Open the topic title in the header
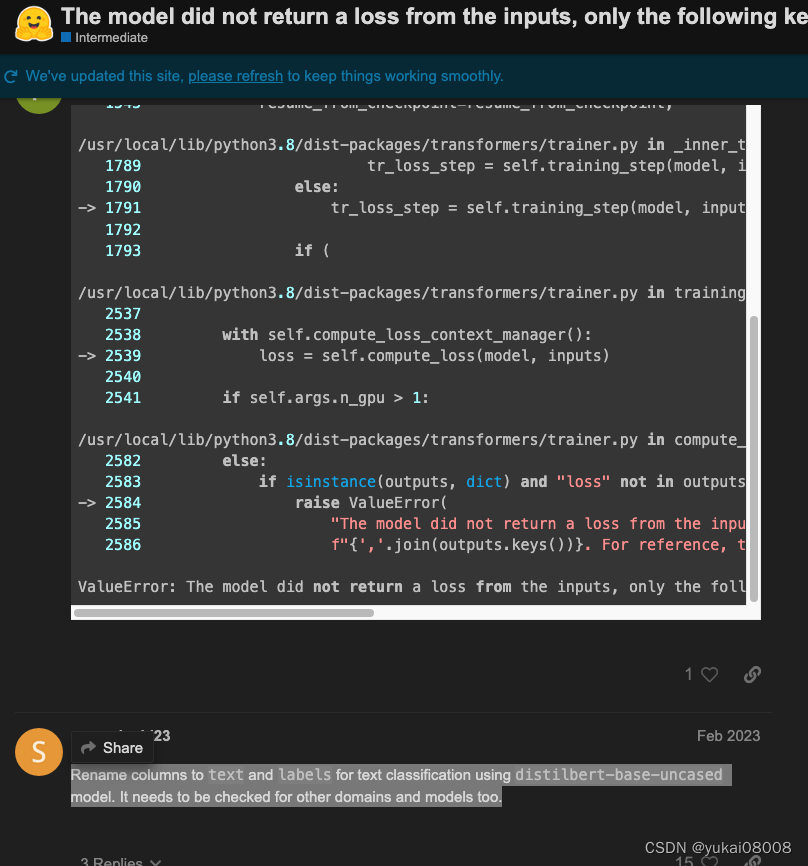Image resolution: width=808 pixels, height=866 pixels. point(434,17)
